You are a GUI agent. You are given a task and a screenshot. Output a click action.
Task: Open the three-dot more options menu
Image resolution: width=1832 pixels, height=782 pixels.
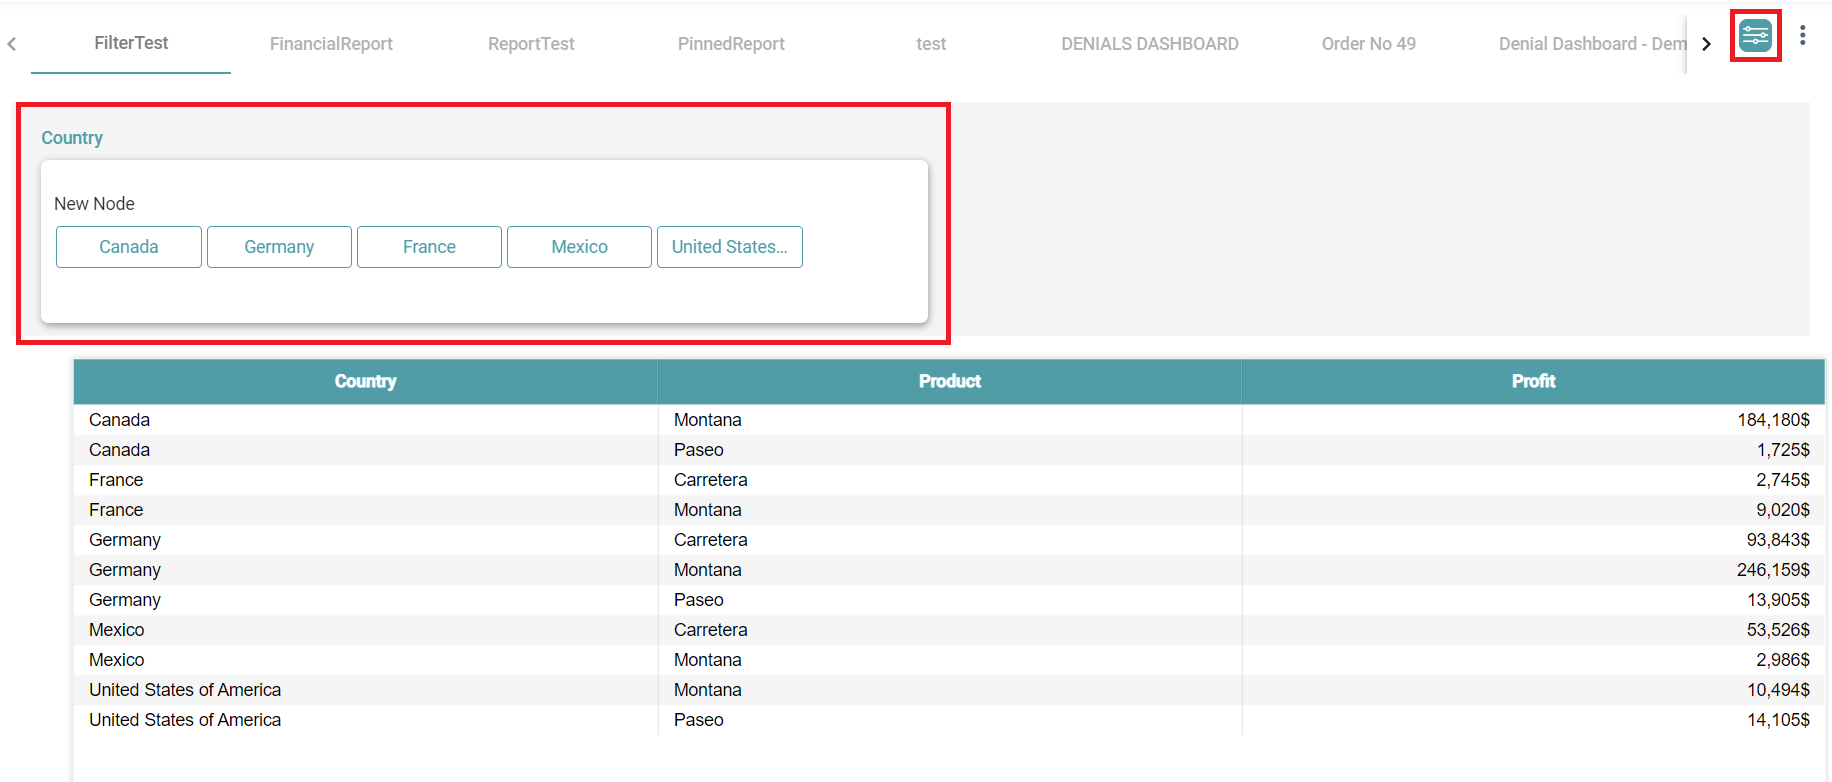pyautogui.click(x=1802, y=36)
